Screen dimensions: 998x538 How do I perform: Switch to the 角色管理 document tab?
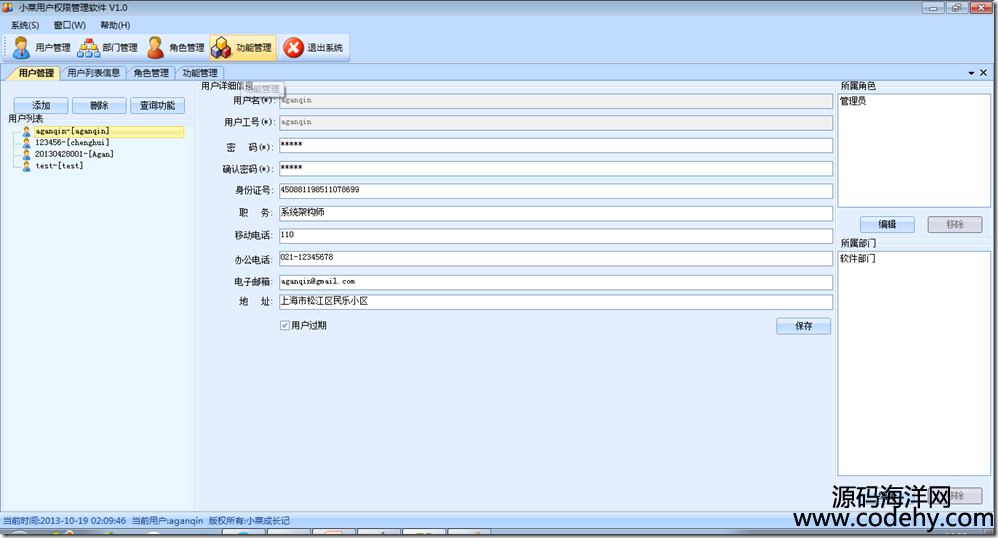pos(151,73)
